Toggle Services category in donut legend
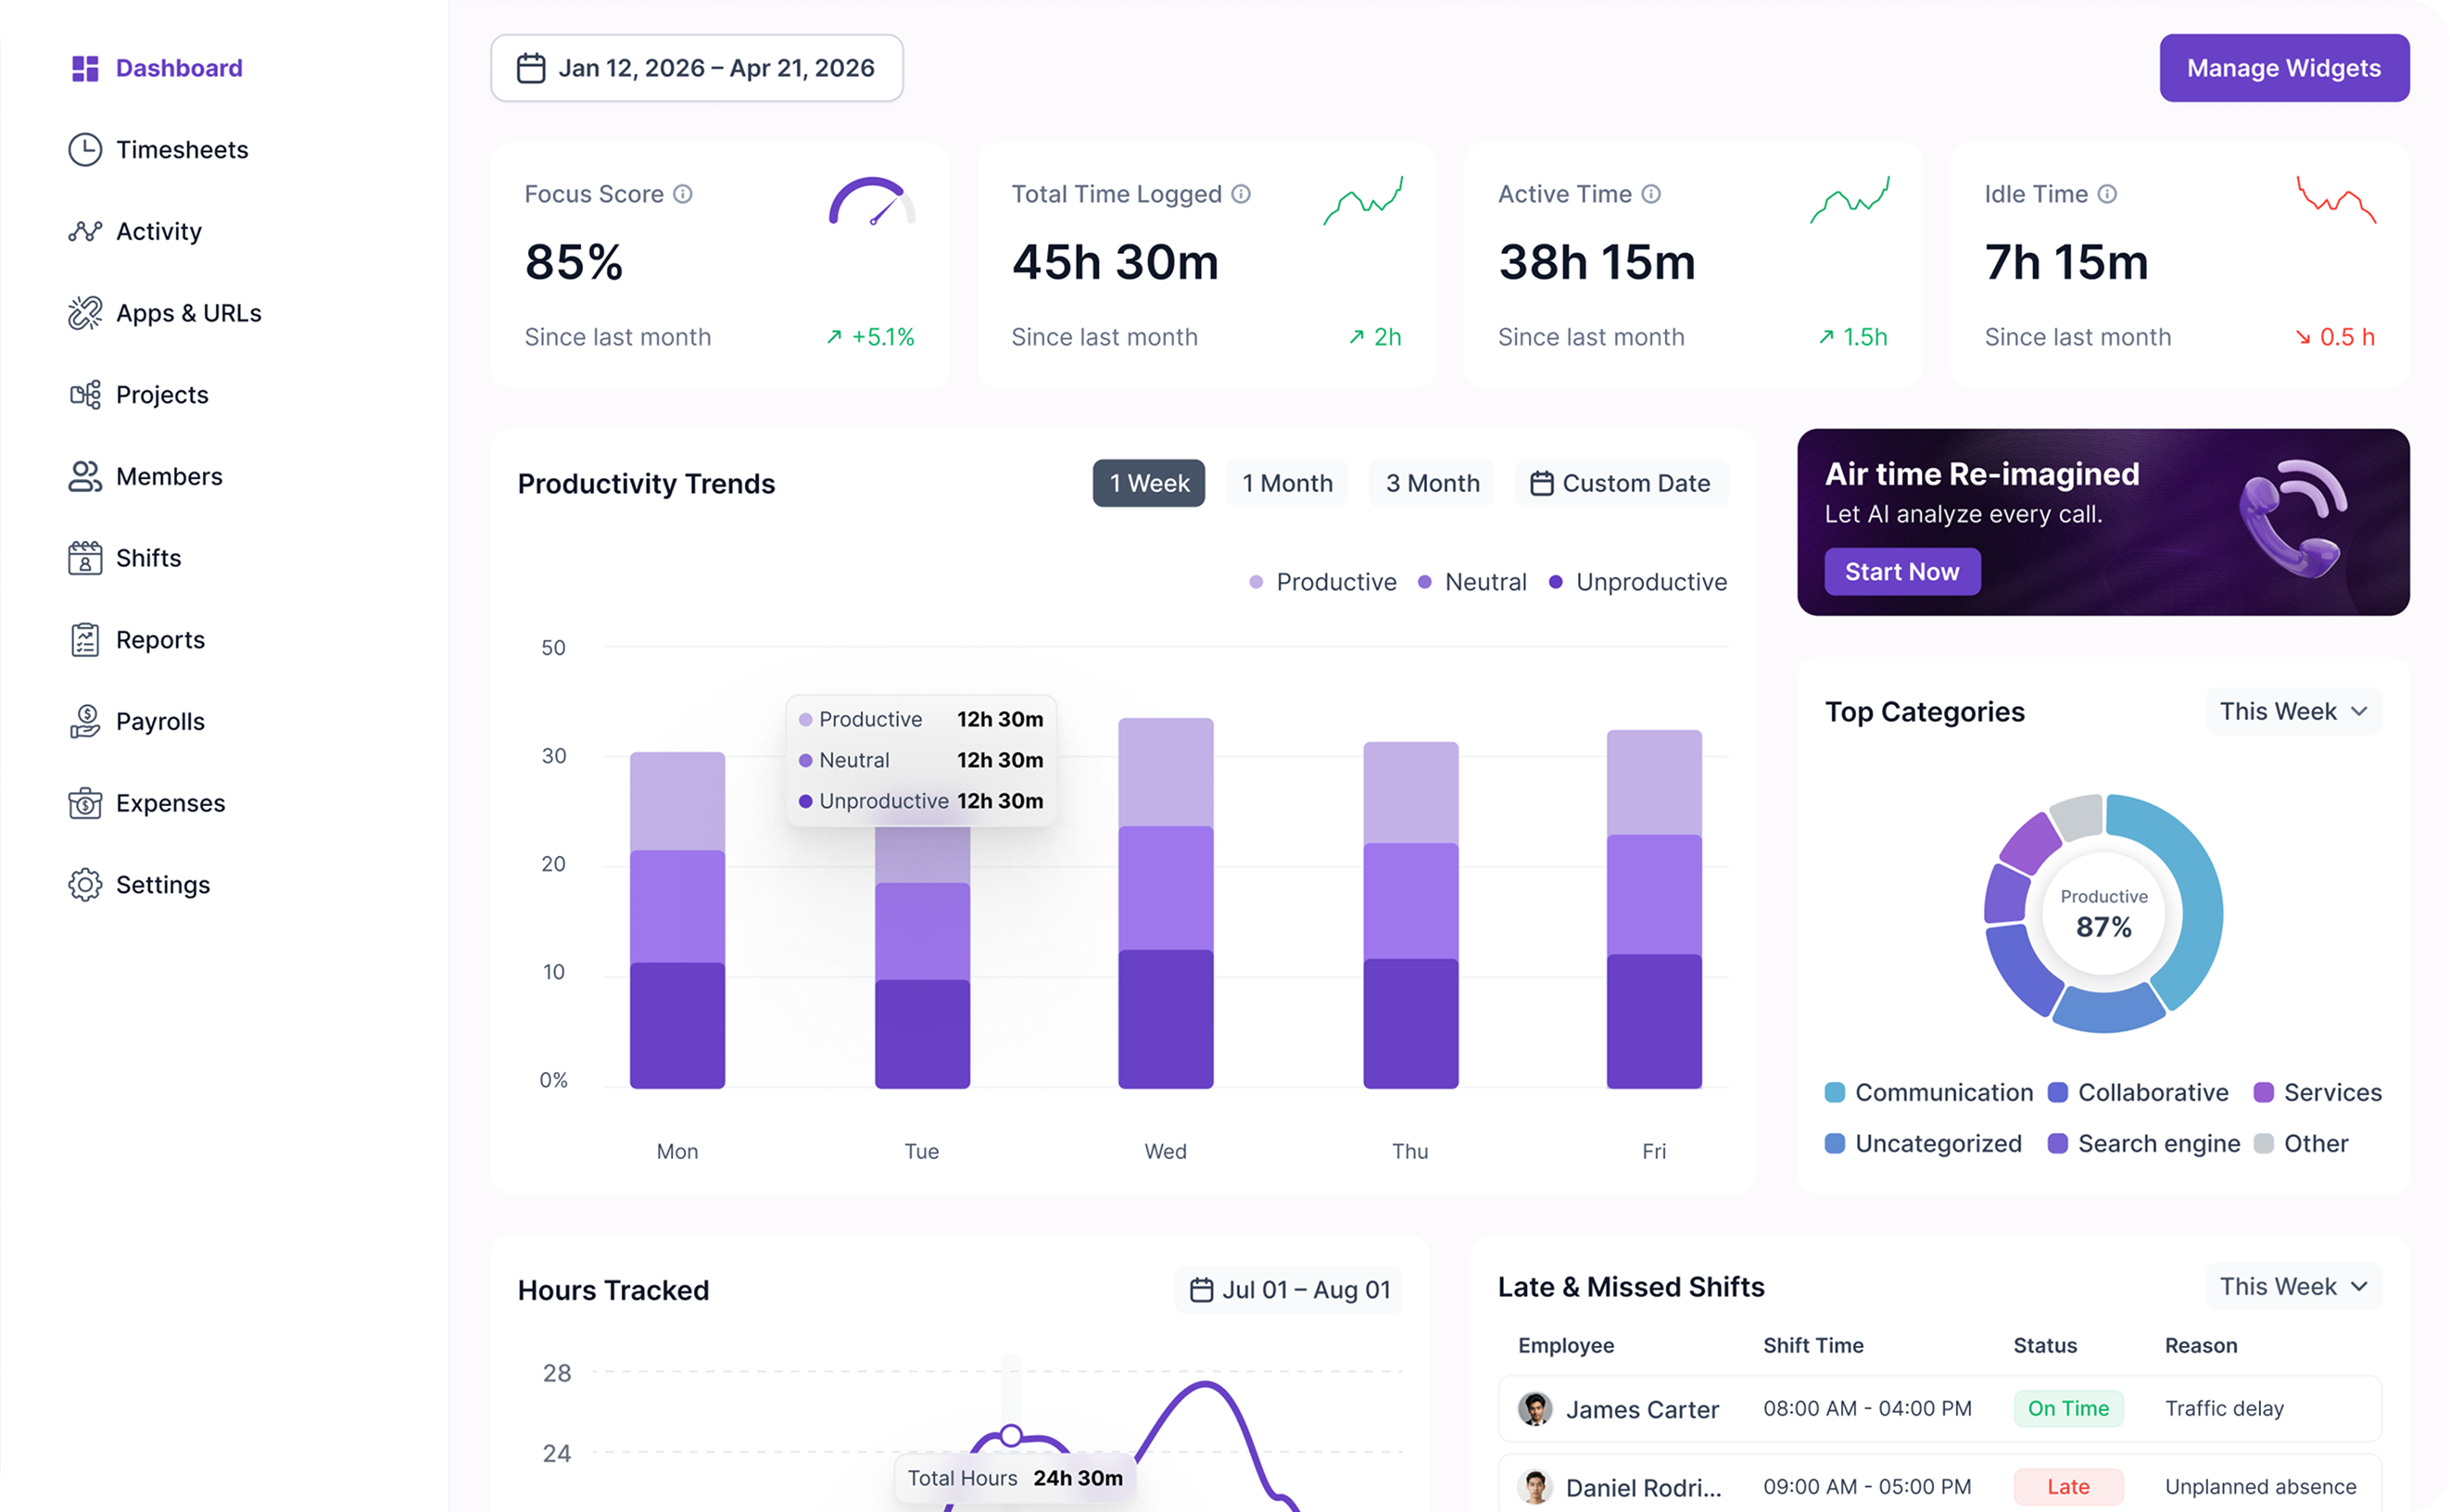The width and height of the screenshot is (2450, 1512). (2317, 1092)
